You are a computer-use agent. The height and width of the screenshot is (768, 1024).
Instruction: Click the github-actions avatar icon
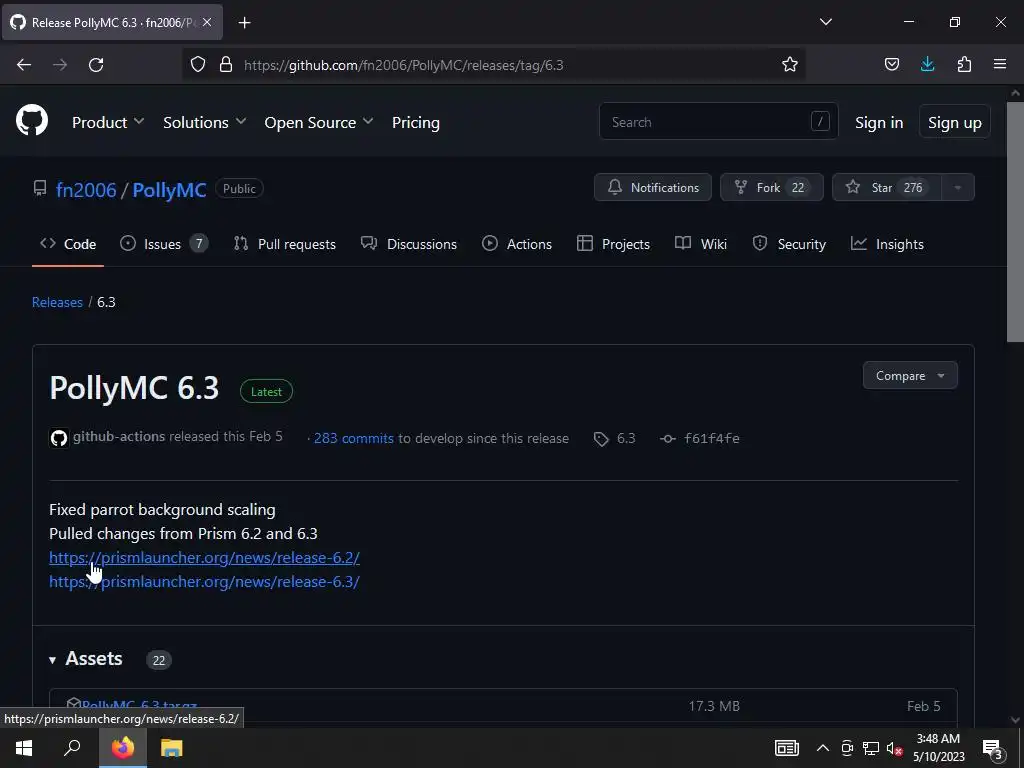(x=59, y=438)
